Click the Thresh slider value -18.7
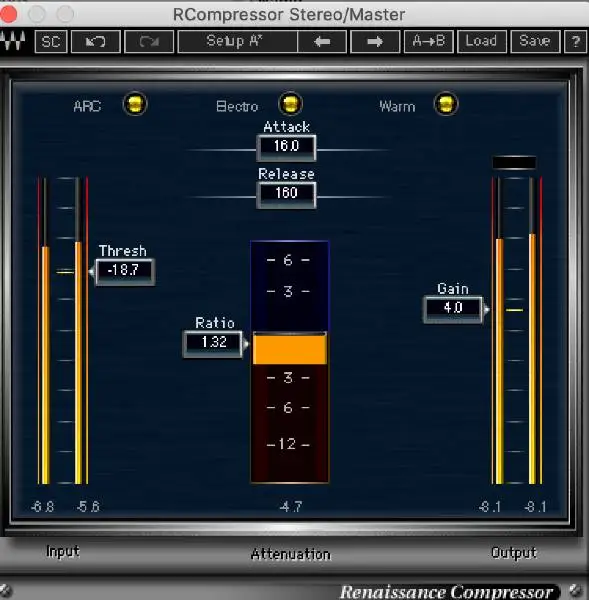The image size is (589, 600). point(125,271)
